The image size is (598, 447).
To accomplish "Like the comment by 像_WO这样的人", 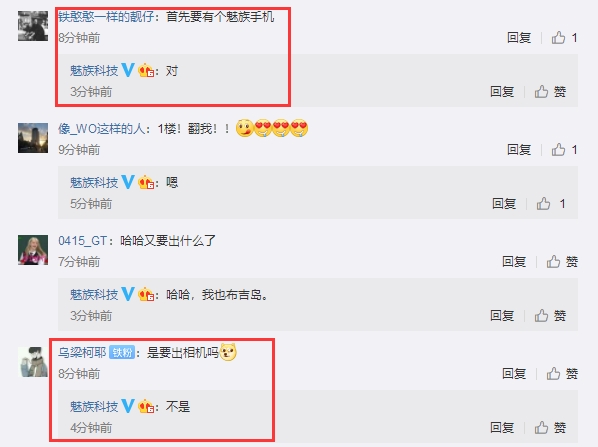I will point(564,150).
